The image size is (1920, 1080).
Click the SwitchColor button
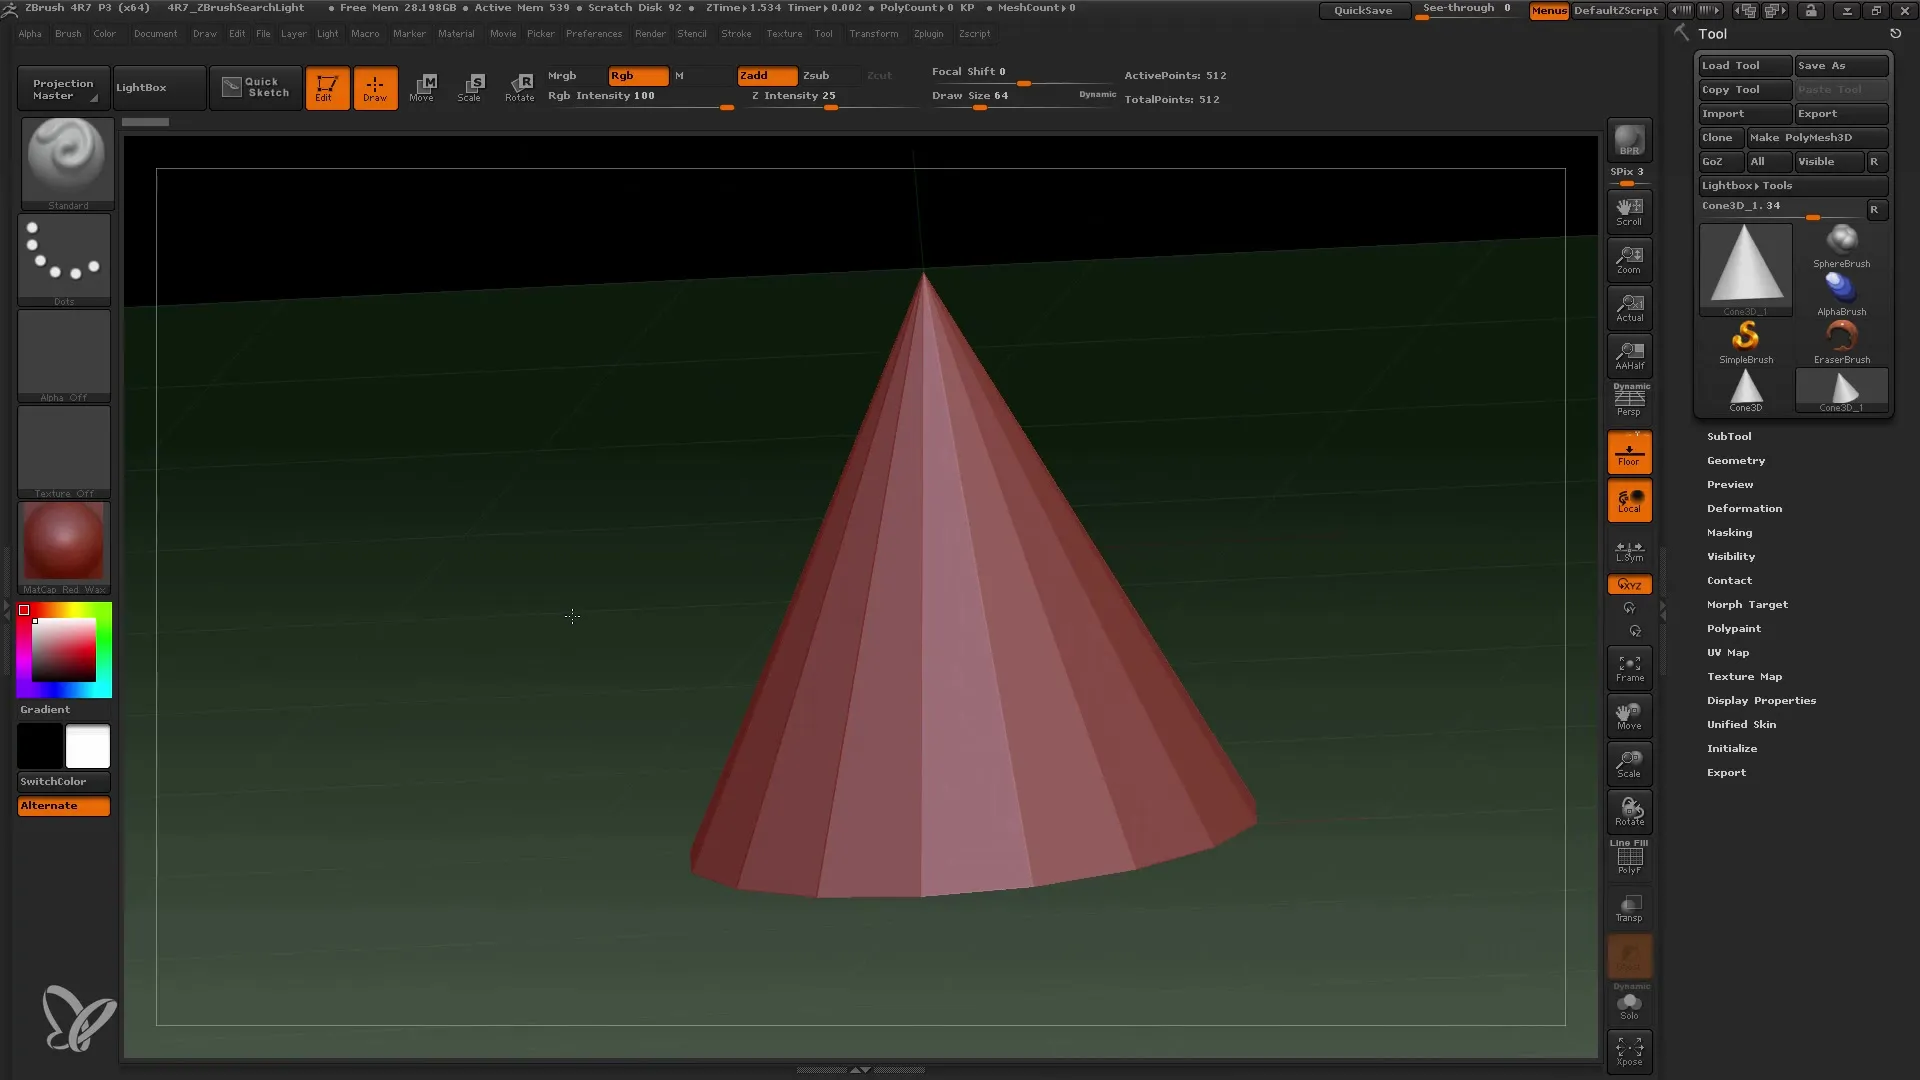64,782
